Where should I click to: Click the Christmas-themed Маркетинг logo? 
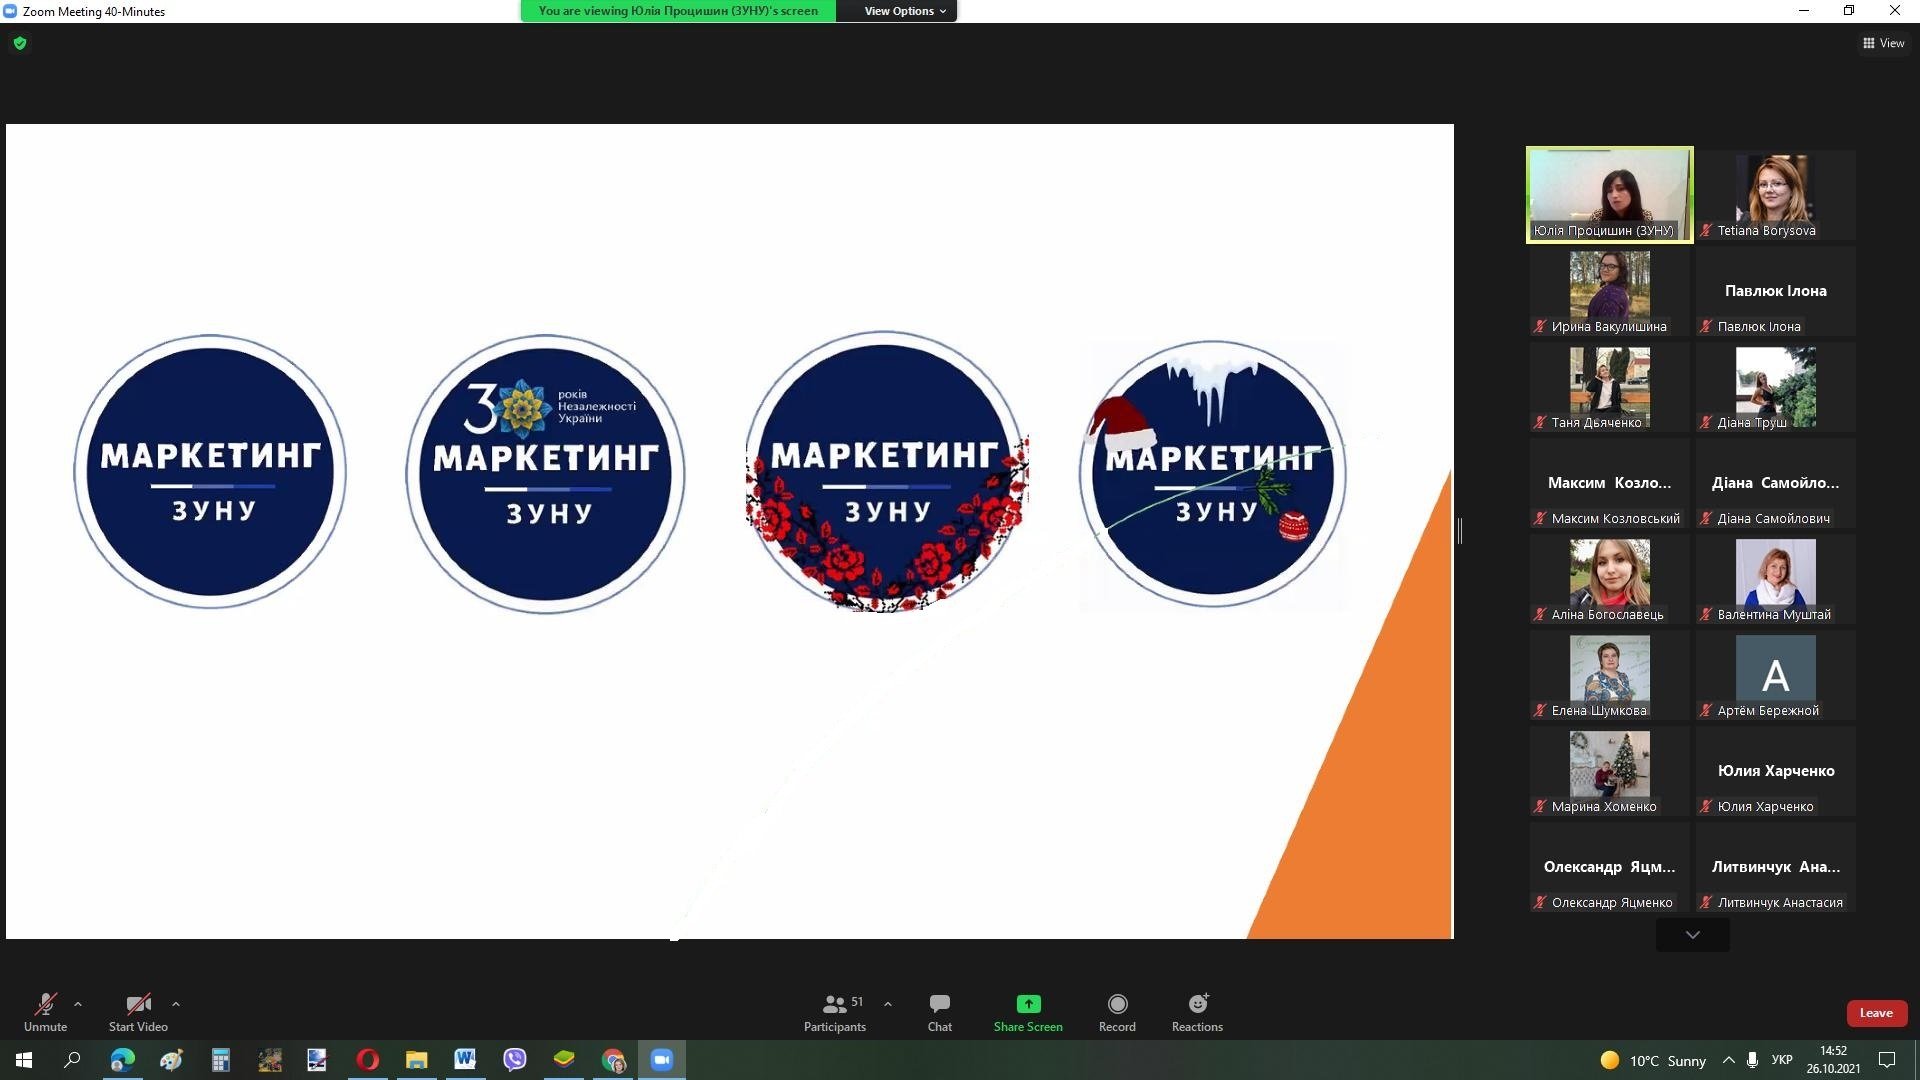[x=1212, y=473]
